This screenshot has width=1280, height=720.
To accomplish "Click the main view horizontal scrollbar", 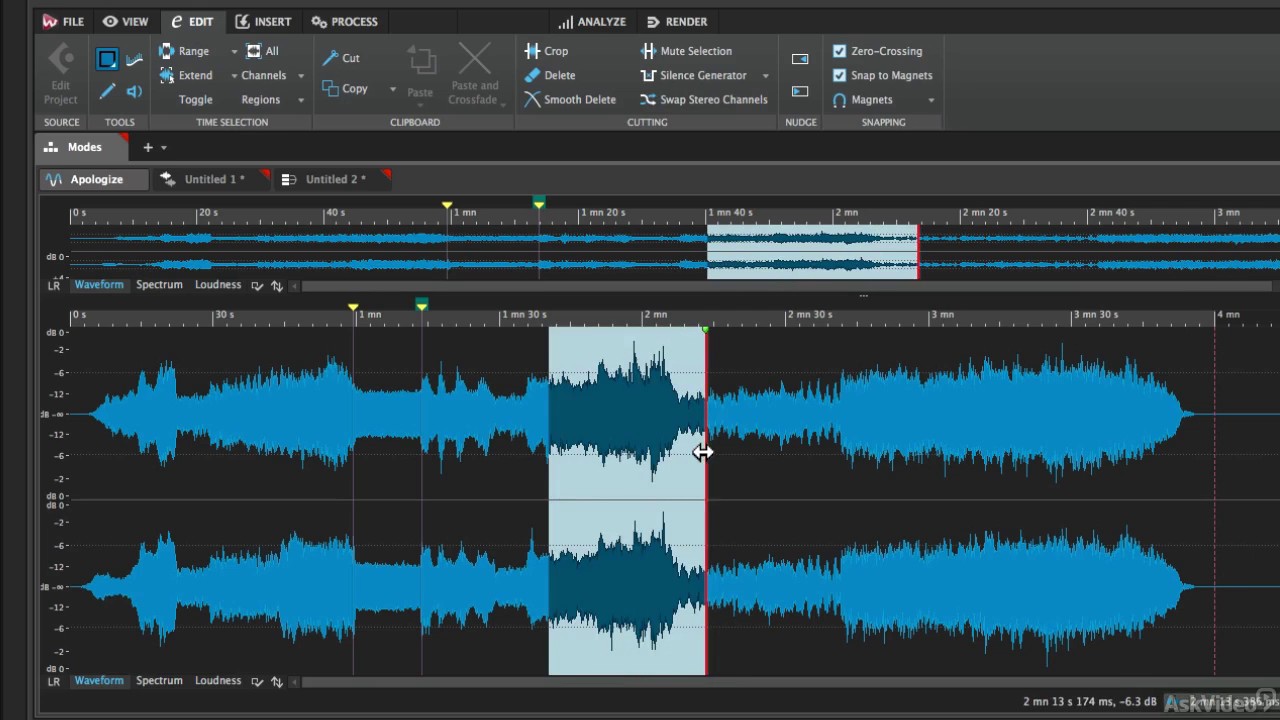I will point(790,682).
